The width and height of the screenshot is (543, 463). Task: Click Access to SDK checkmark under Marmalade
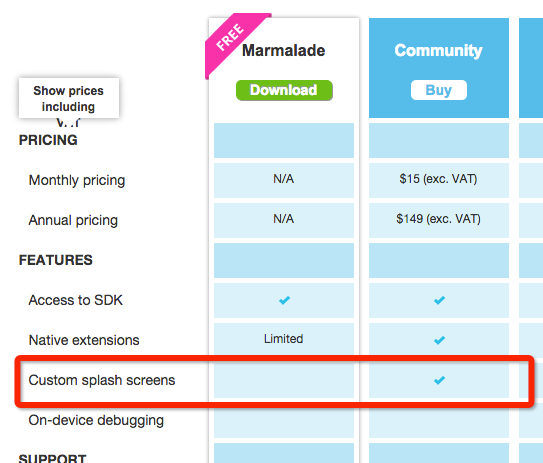pyautogui.click(x=284, y=300)
